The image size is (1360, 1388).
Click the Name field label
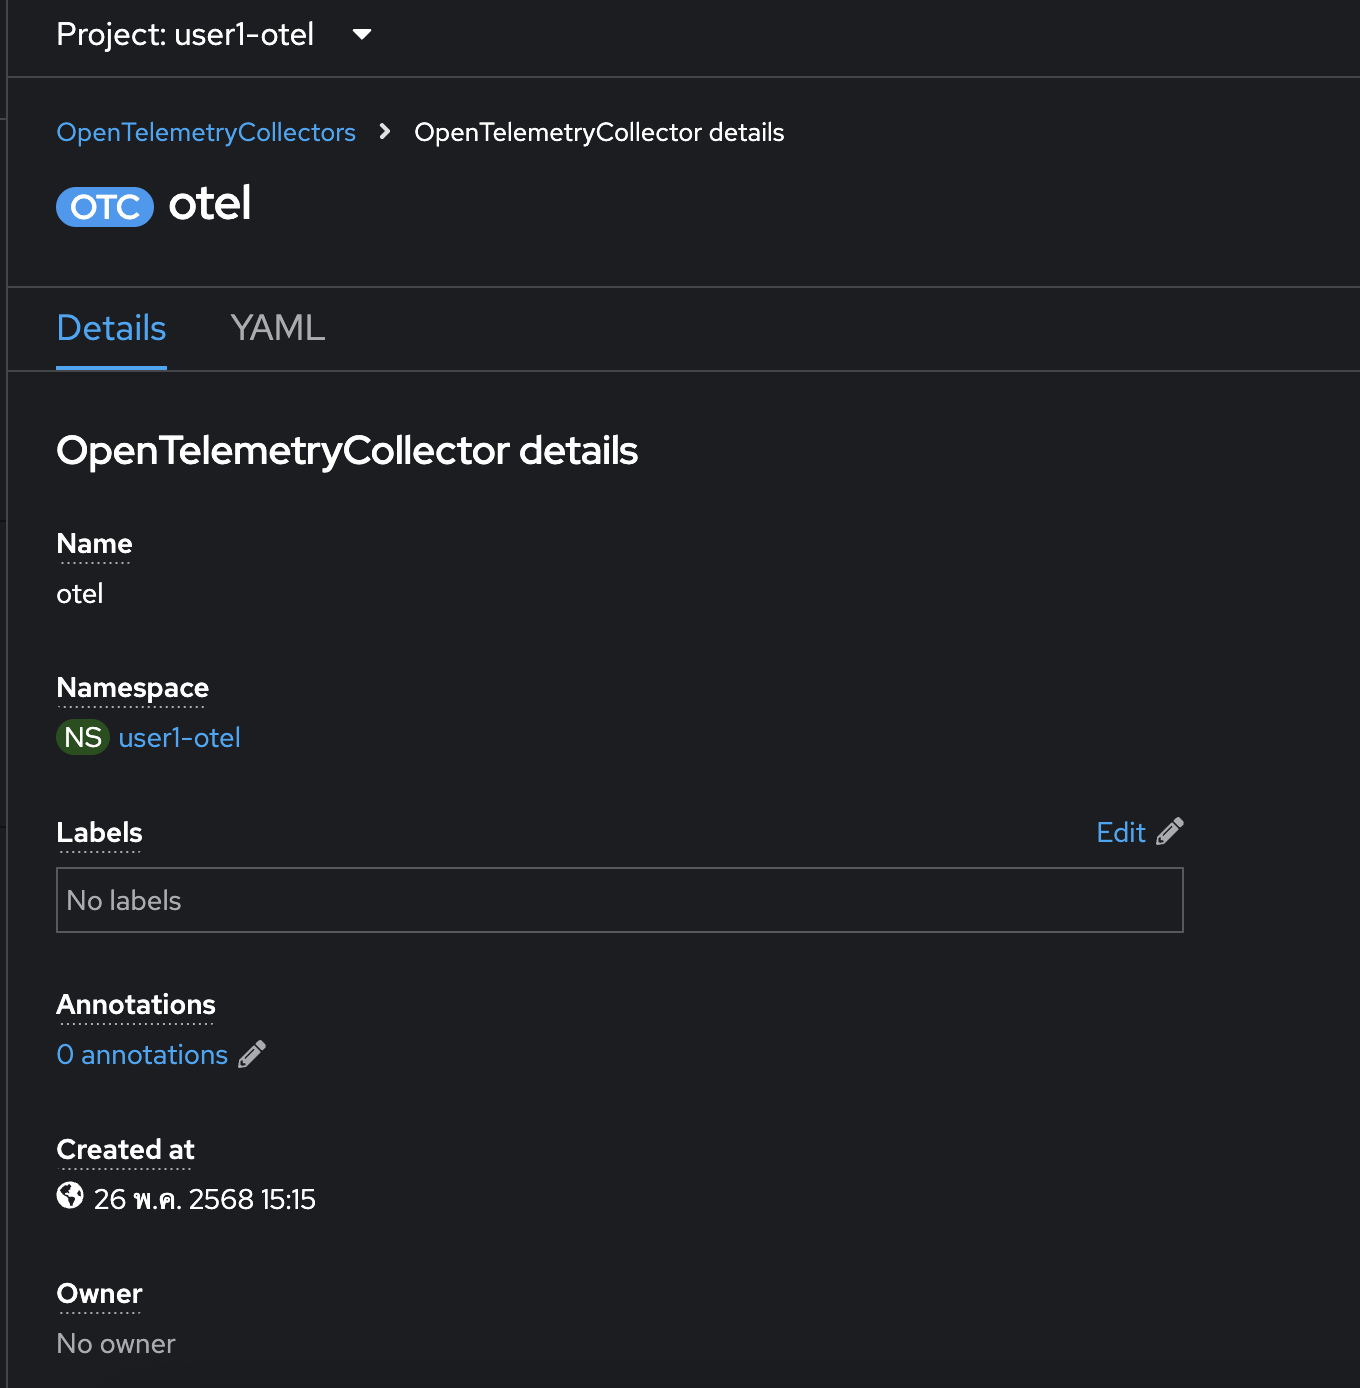[x=94, y=544]
